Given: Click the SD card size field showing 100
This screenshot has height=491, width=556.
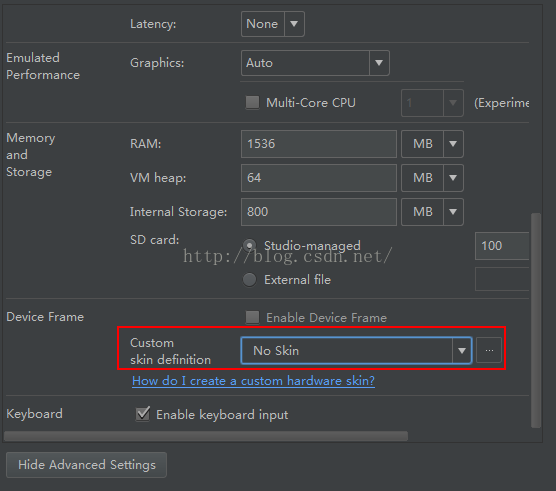Looking at the screenshot, I should pos(502,246).
